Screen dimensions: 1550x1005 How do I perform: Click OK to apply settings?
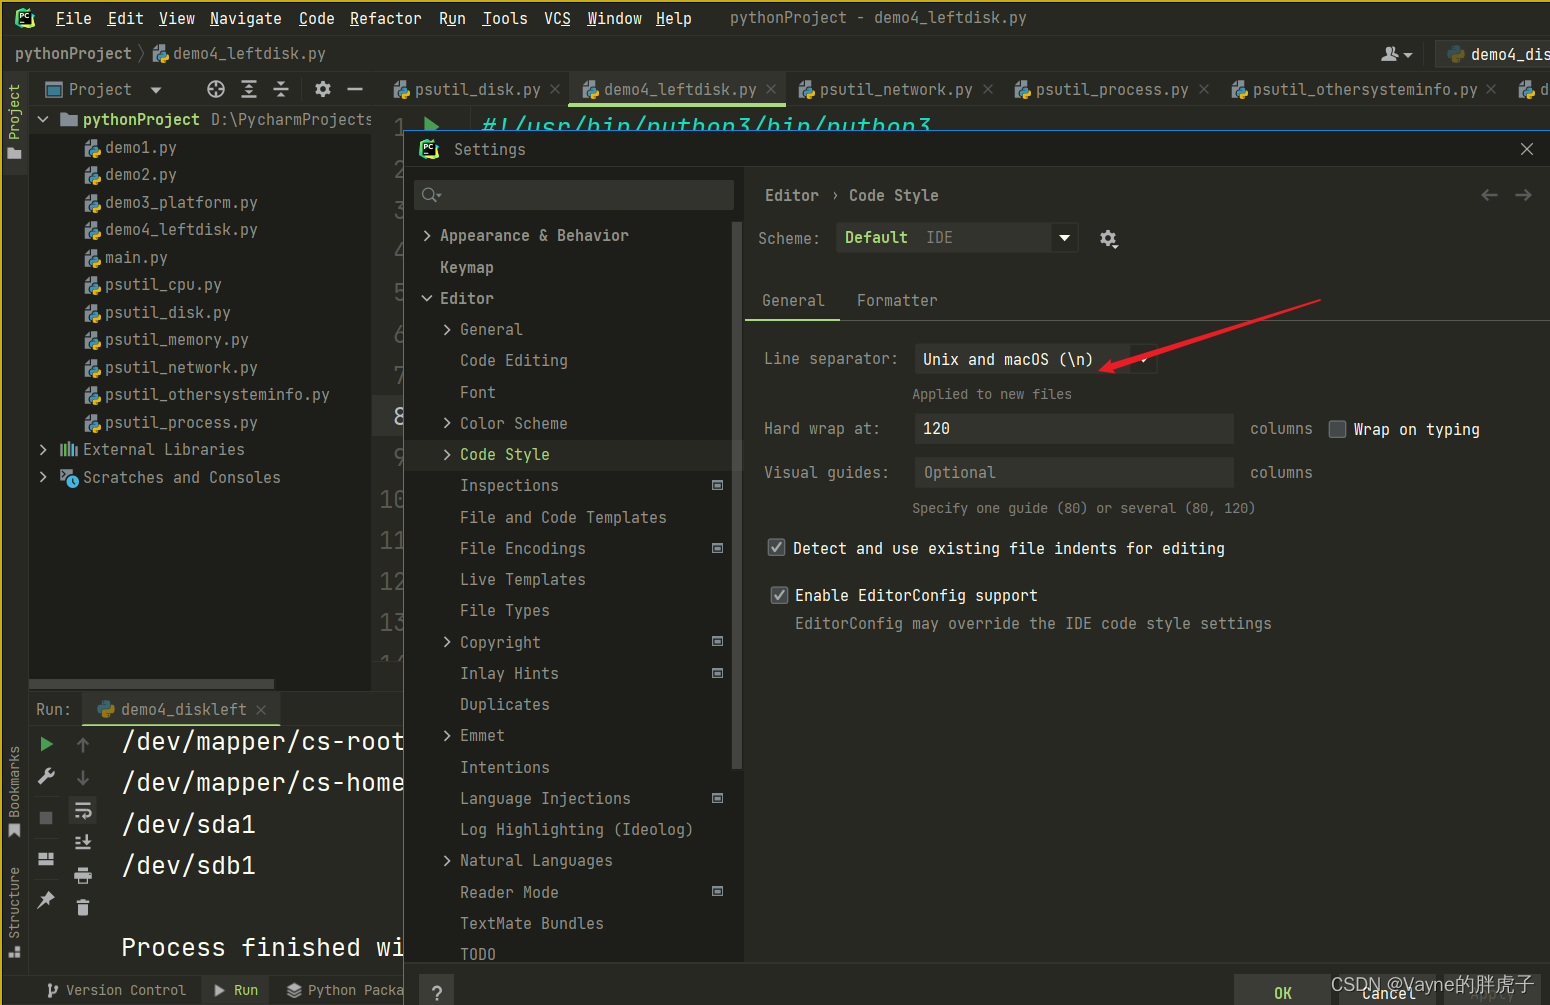1282,991
